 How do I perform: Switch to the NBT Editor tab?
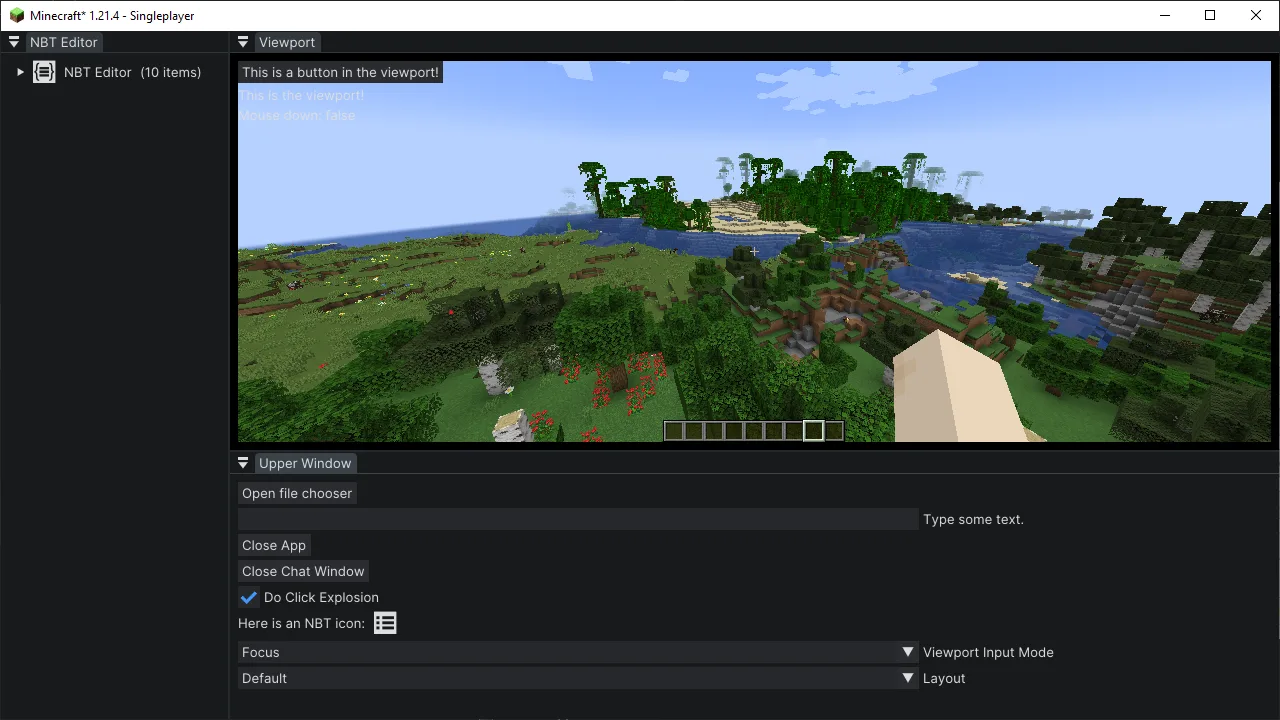[x=64, y=42]
